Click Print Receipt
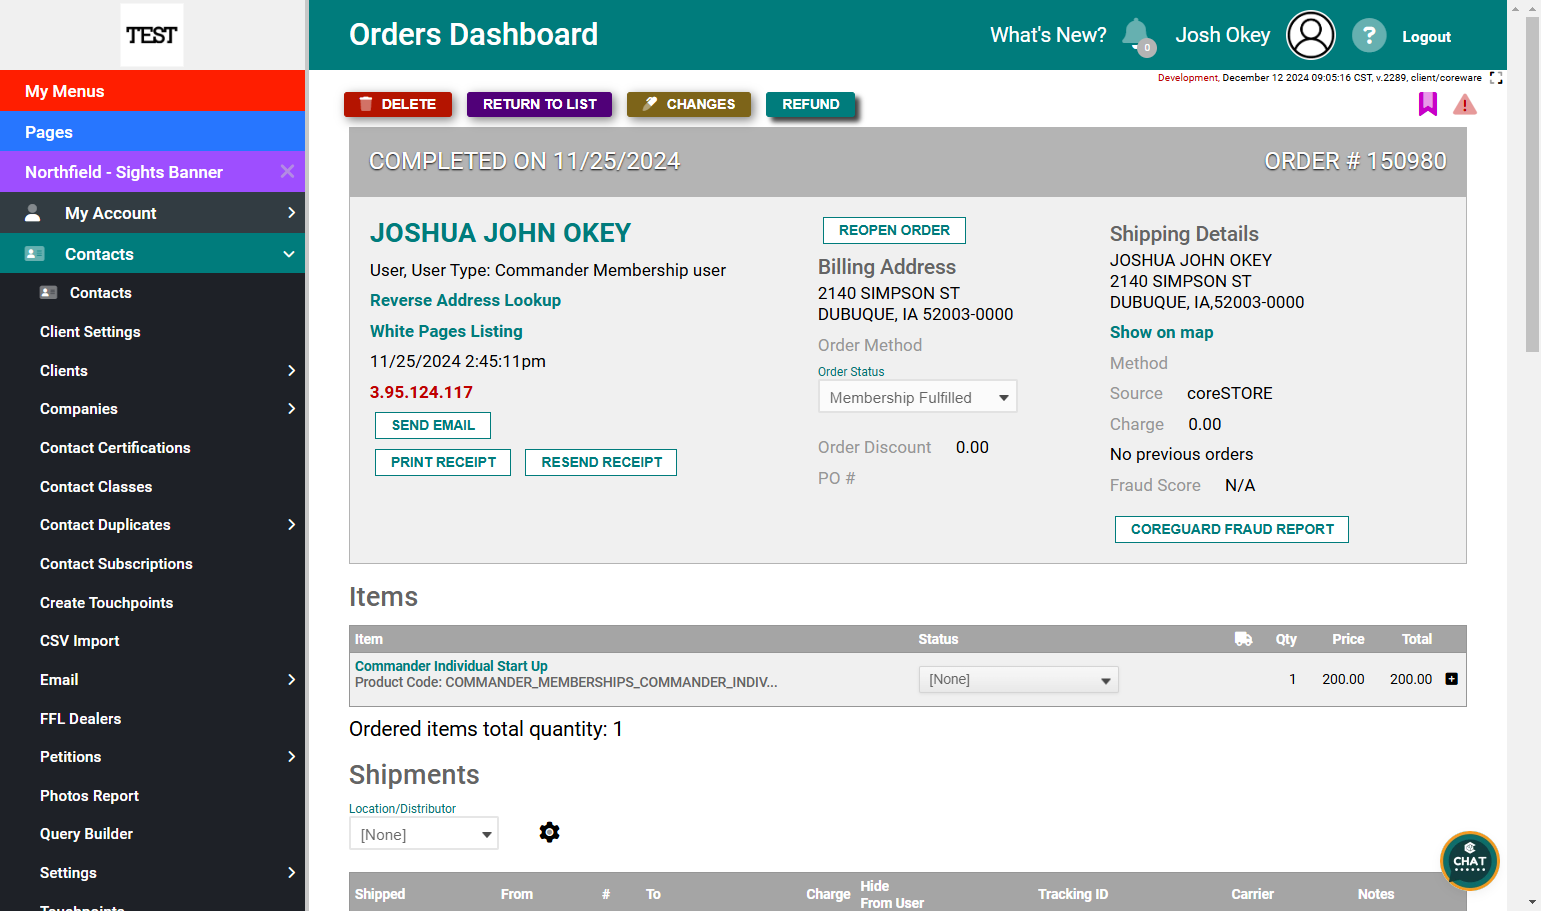Viewport: 1541px width, 911px height. 443,462
